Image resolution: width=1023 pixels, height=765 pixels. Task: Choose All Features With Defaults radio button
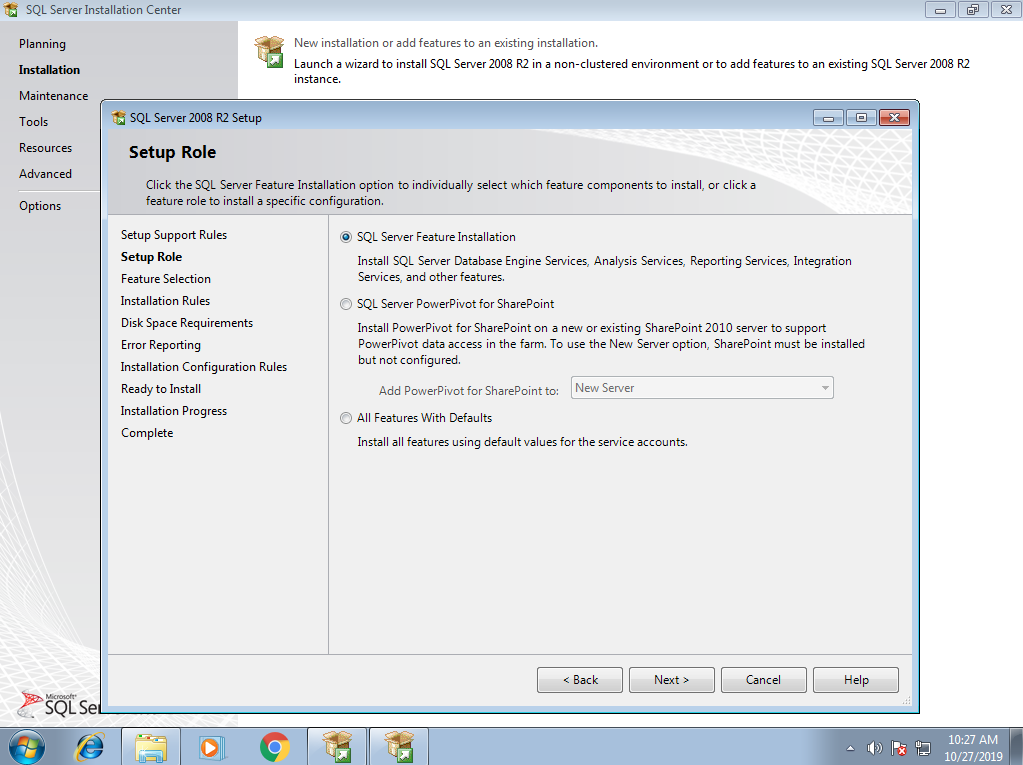click(x=346, y=418)
